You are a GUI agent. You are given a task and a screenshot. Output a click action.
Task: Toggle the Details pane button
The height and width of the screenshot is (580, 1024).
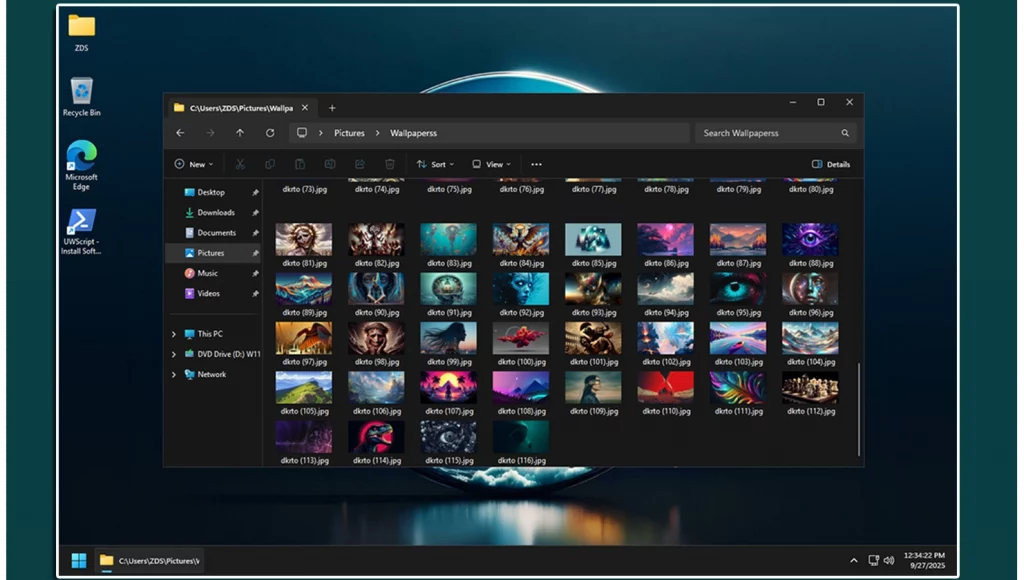831,164
